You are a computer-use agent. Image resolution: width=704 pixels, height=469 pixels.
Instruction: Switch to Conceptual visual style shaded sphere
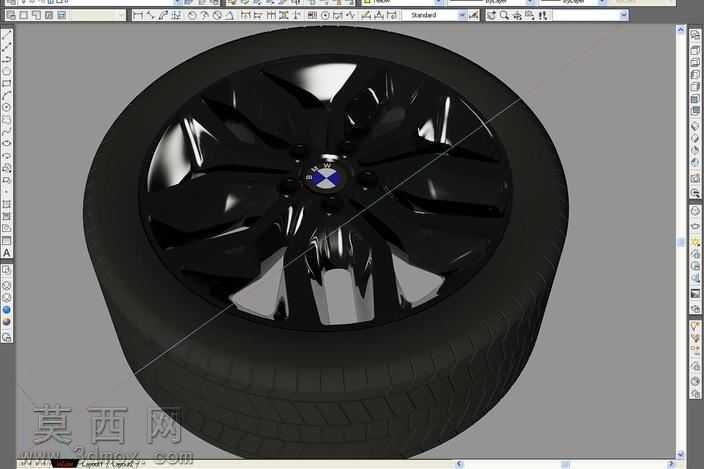tap(6, 322)
